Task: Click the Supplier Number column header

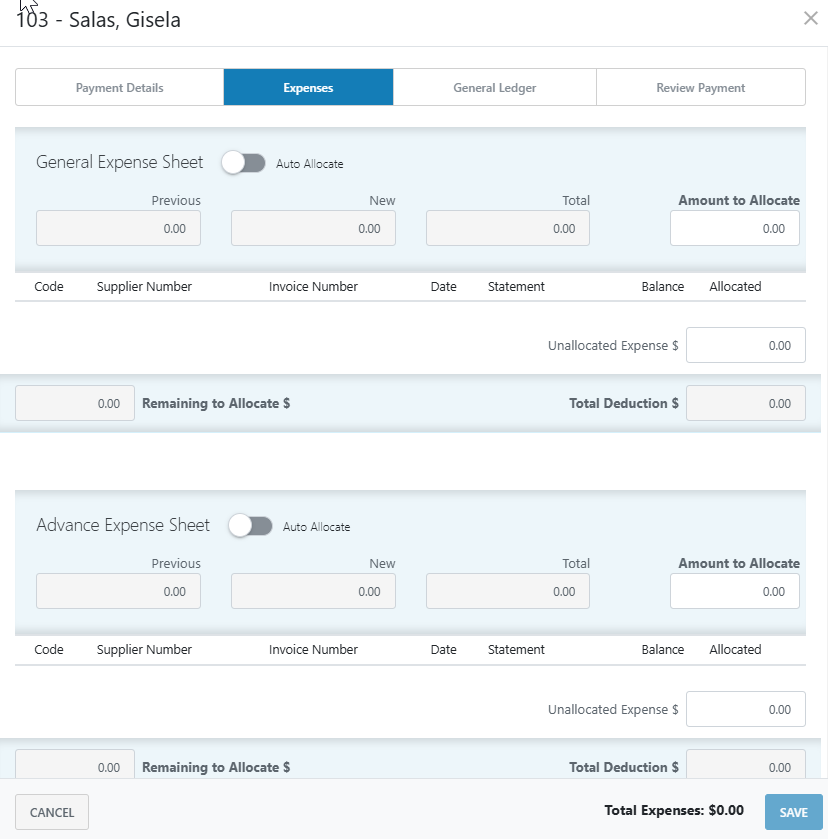Action: point(144,286)
